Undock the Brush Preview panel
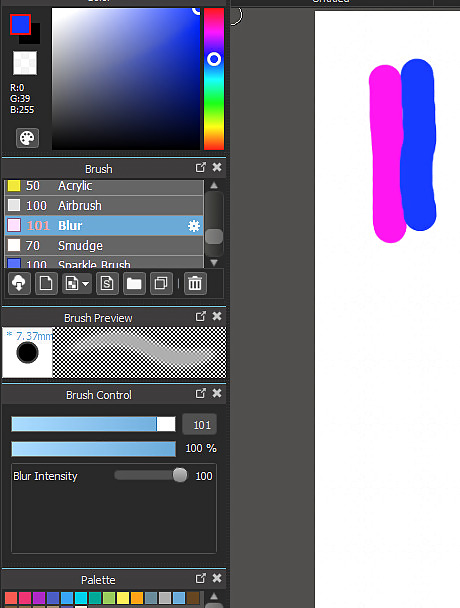The height and width of the screenshot is (608, 460). [201, 317]
